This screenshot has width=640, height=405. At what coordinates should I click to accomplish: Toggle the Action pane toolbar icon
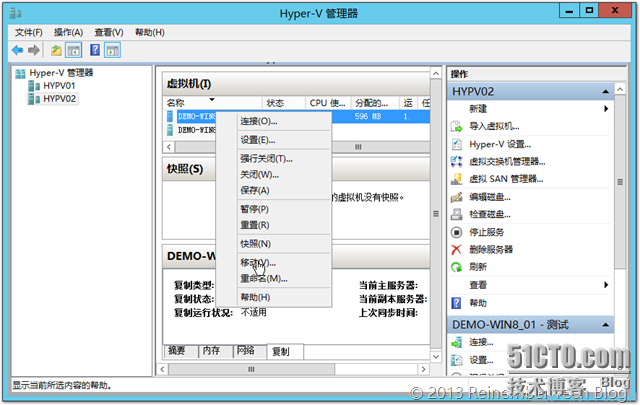(112, 51)
